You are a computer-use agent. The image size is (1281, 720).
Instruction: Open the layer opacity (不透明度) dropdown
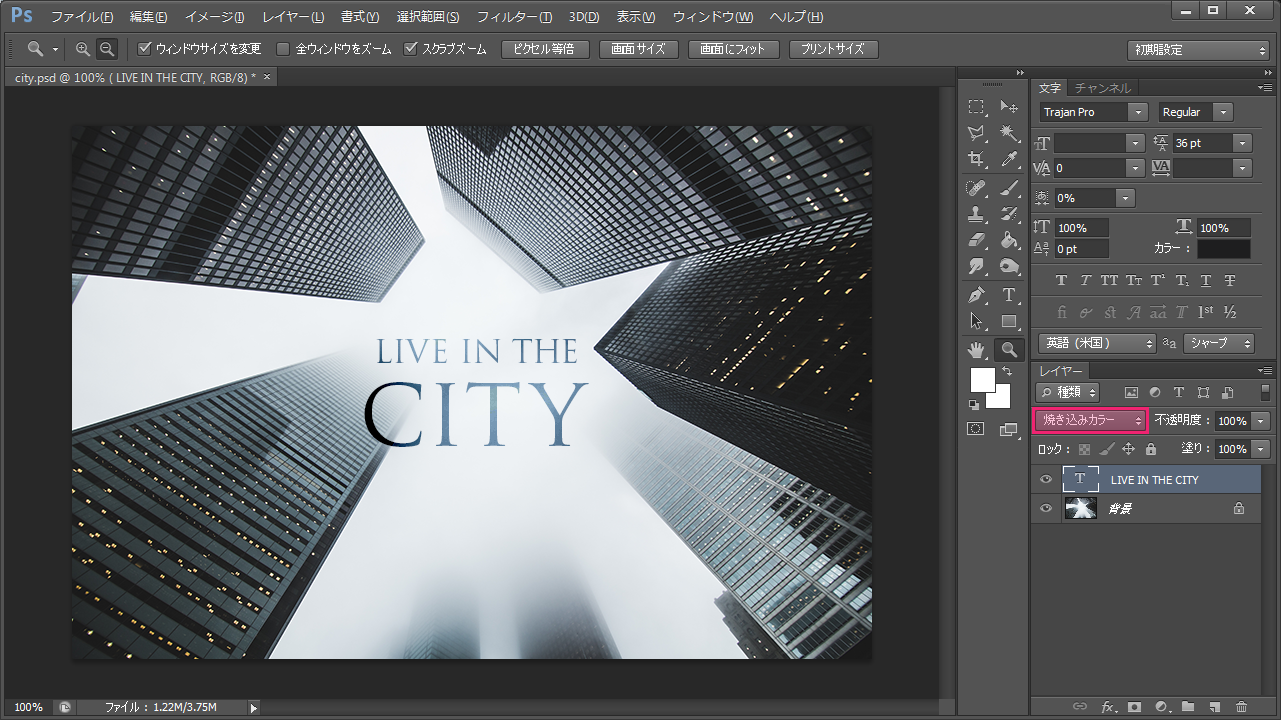pyautogui.click(x=1260, y=420)
